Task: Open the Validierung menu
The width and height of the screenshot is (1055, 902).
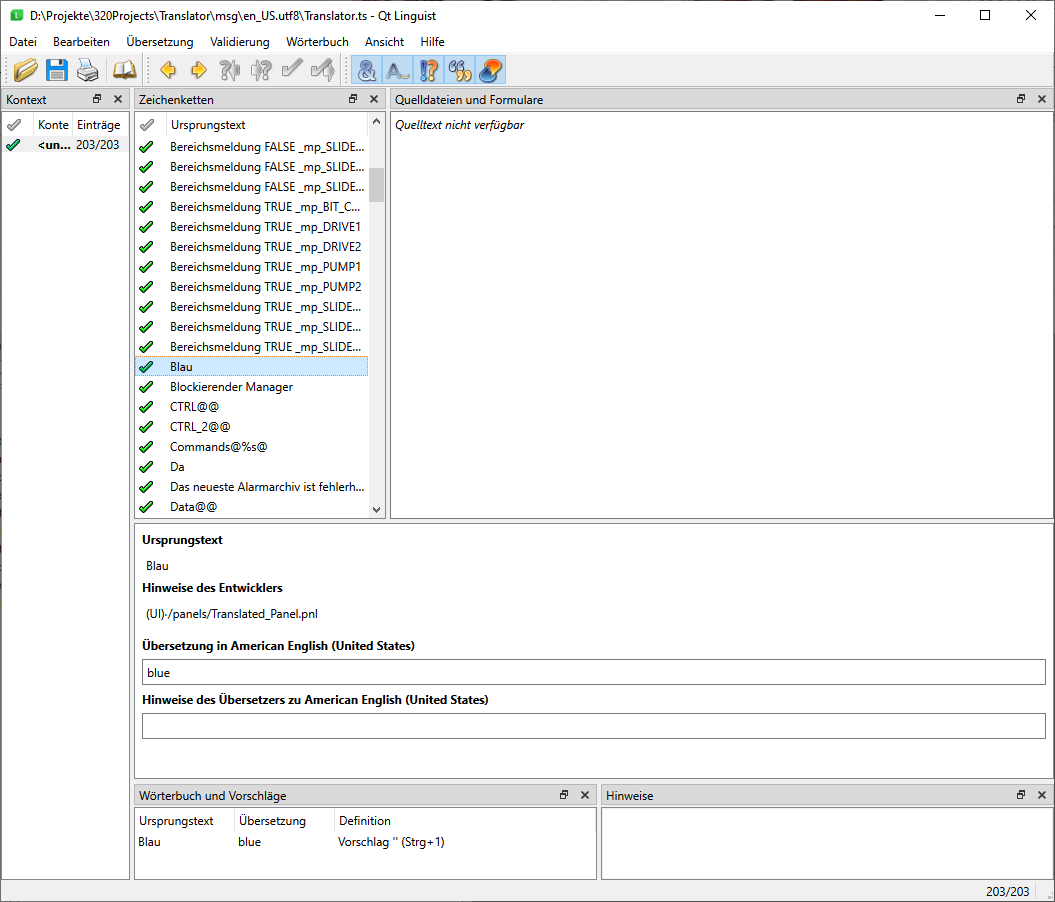Action: pos(239,42)
